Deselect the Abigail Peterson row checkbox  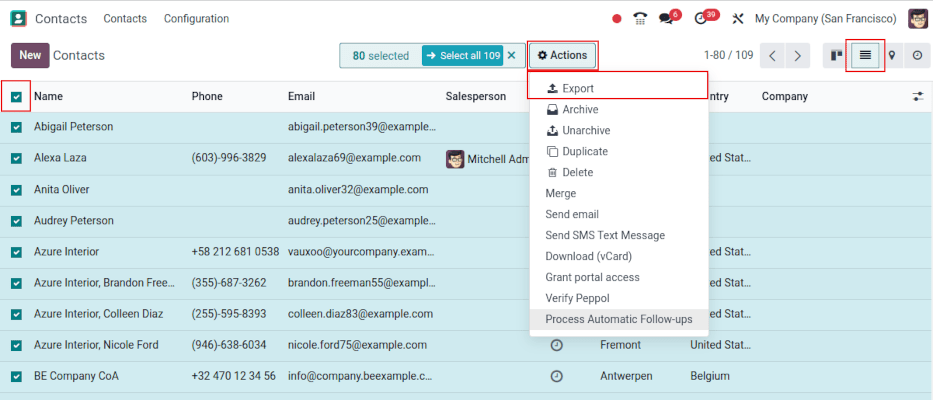coord(17,127)
